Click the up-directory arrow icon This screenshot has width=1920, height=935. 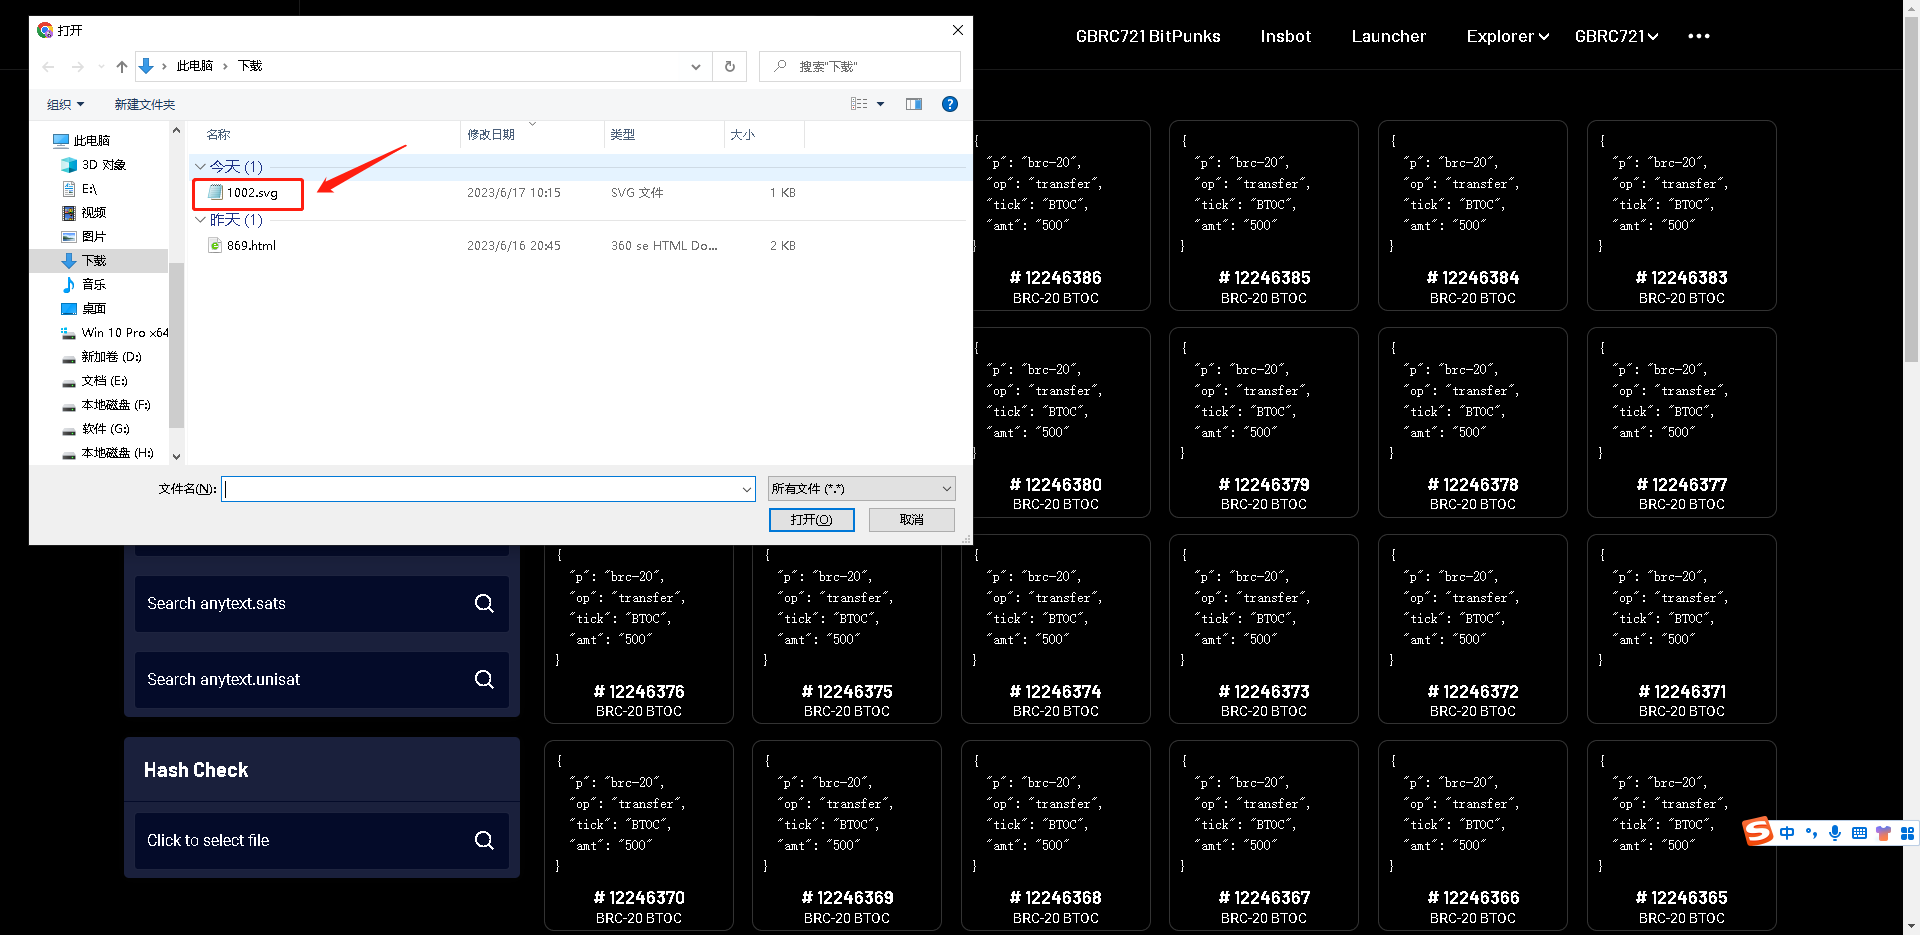(122, 67)
